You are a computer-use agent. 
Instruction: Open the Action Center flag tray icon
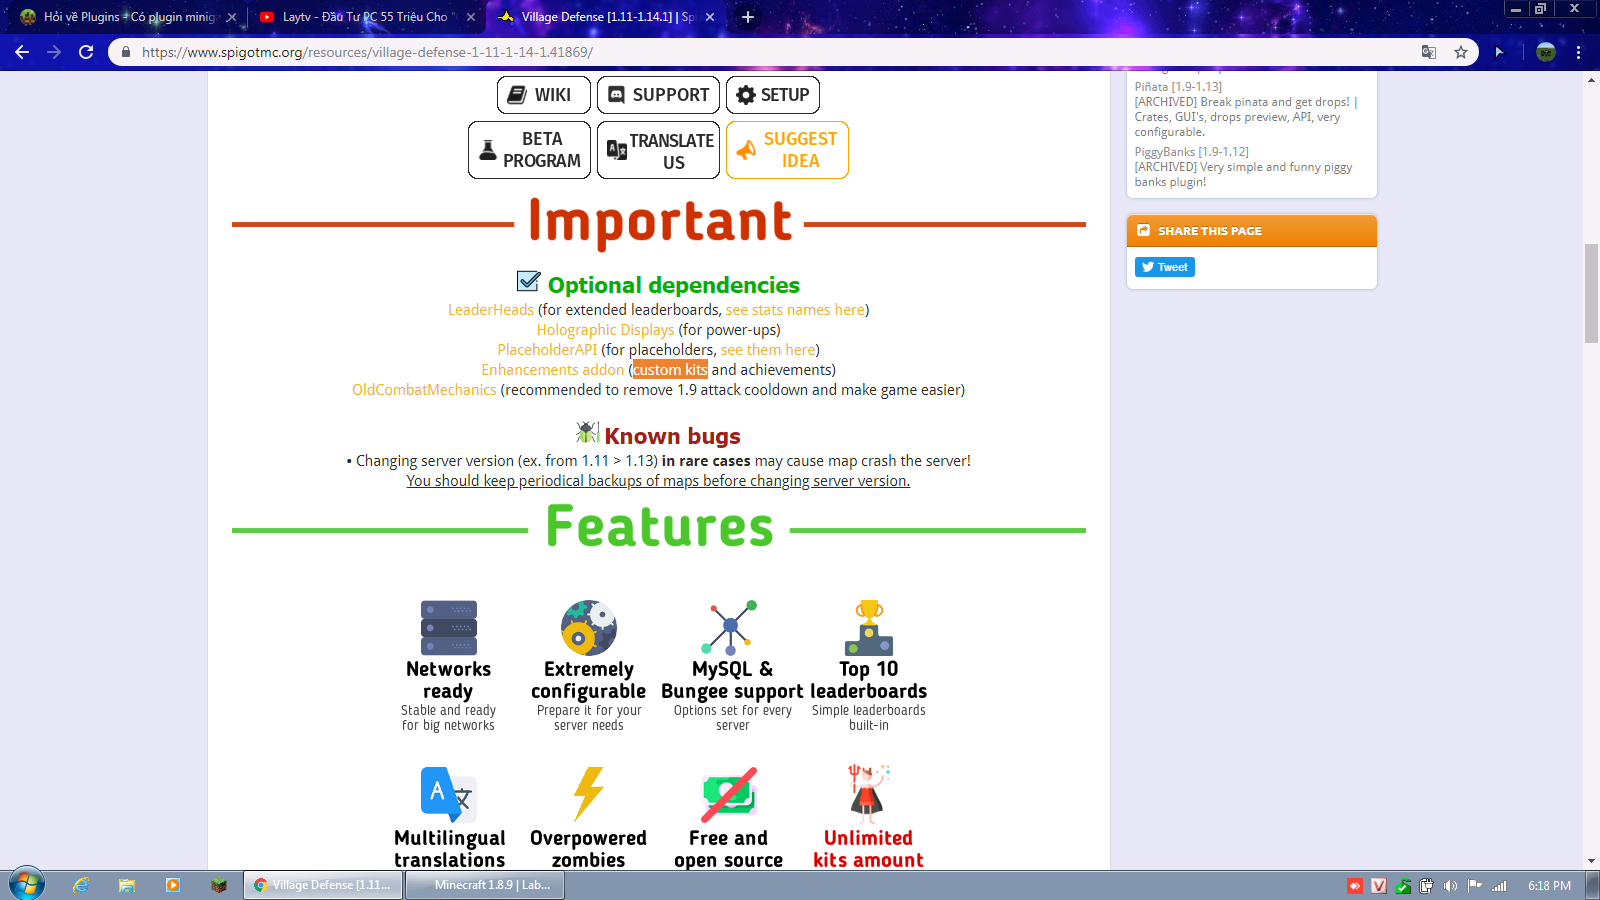[x=1475, y=886]
